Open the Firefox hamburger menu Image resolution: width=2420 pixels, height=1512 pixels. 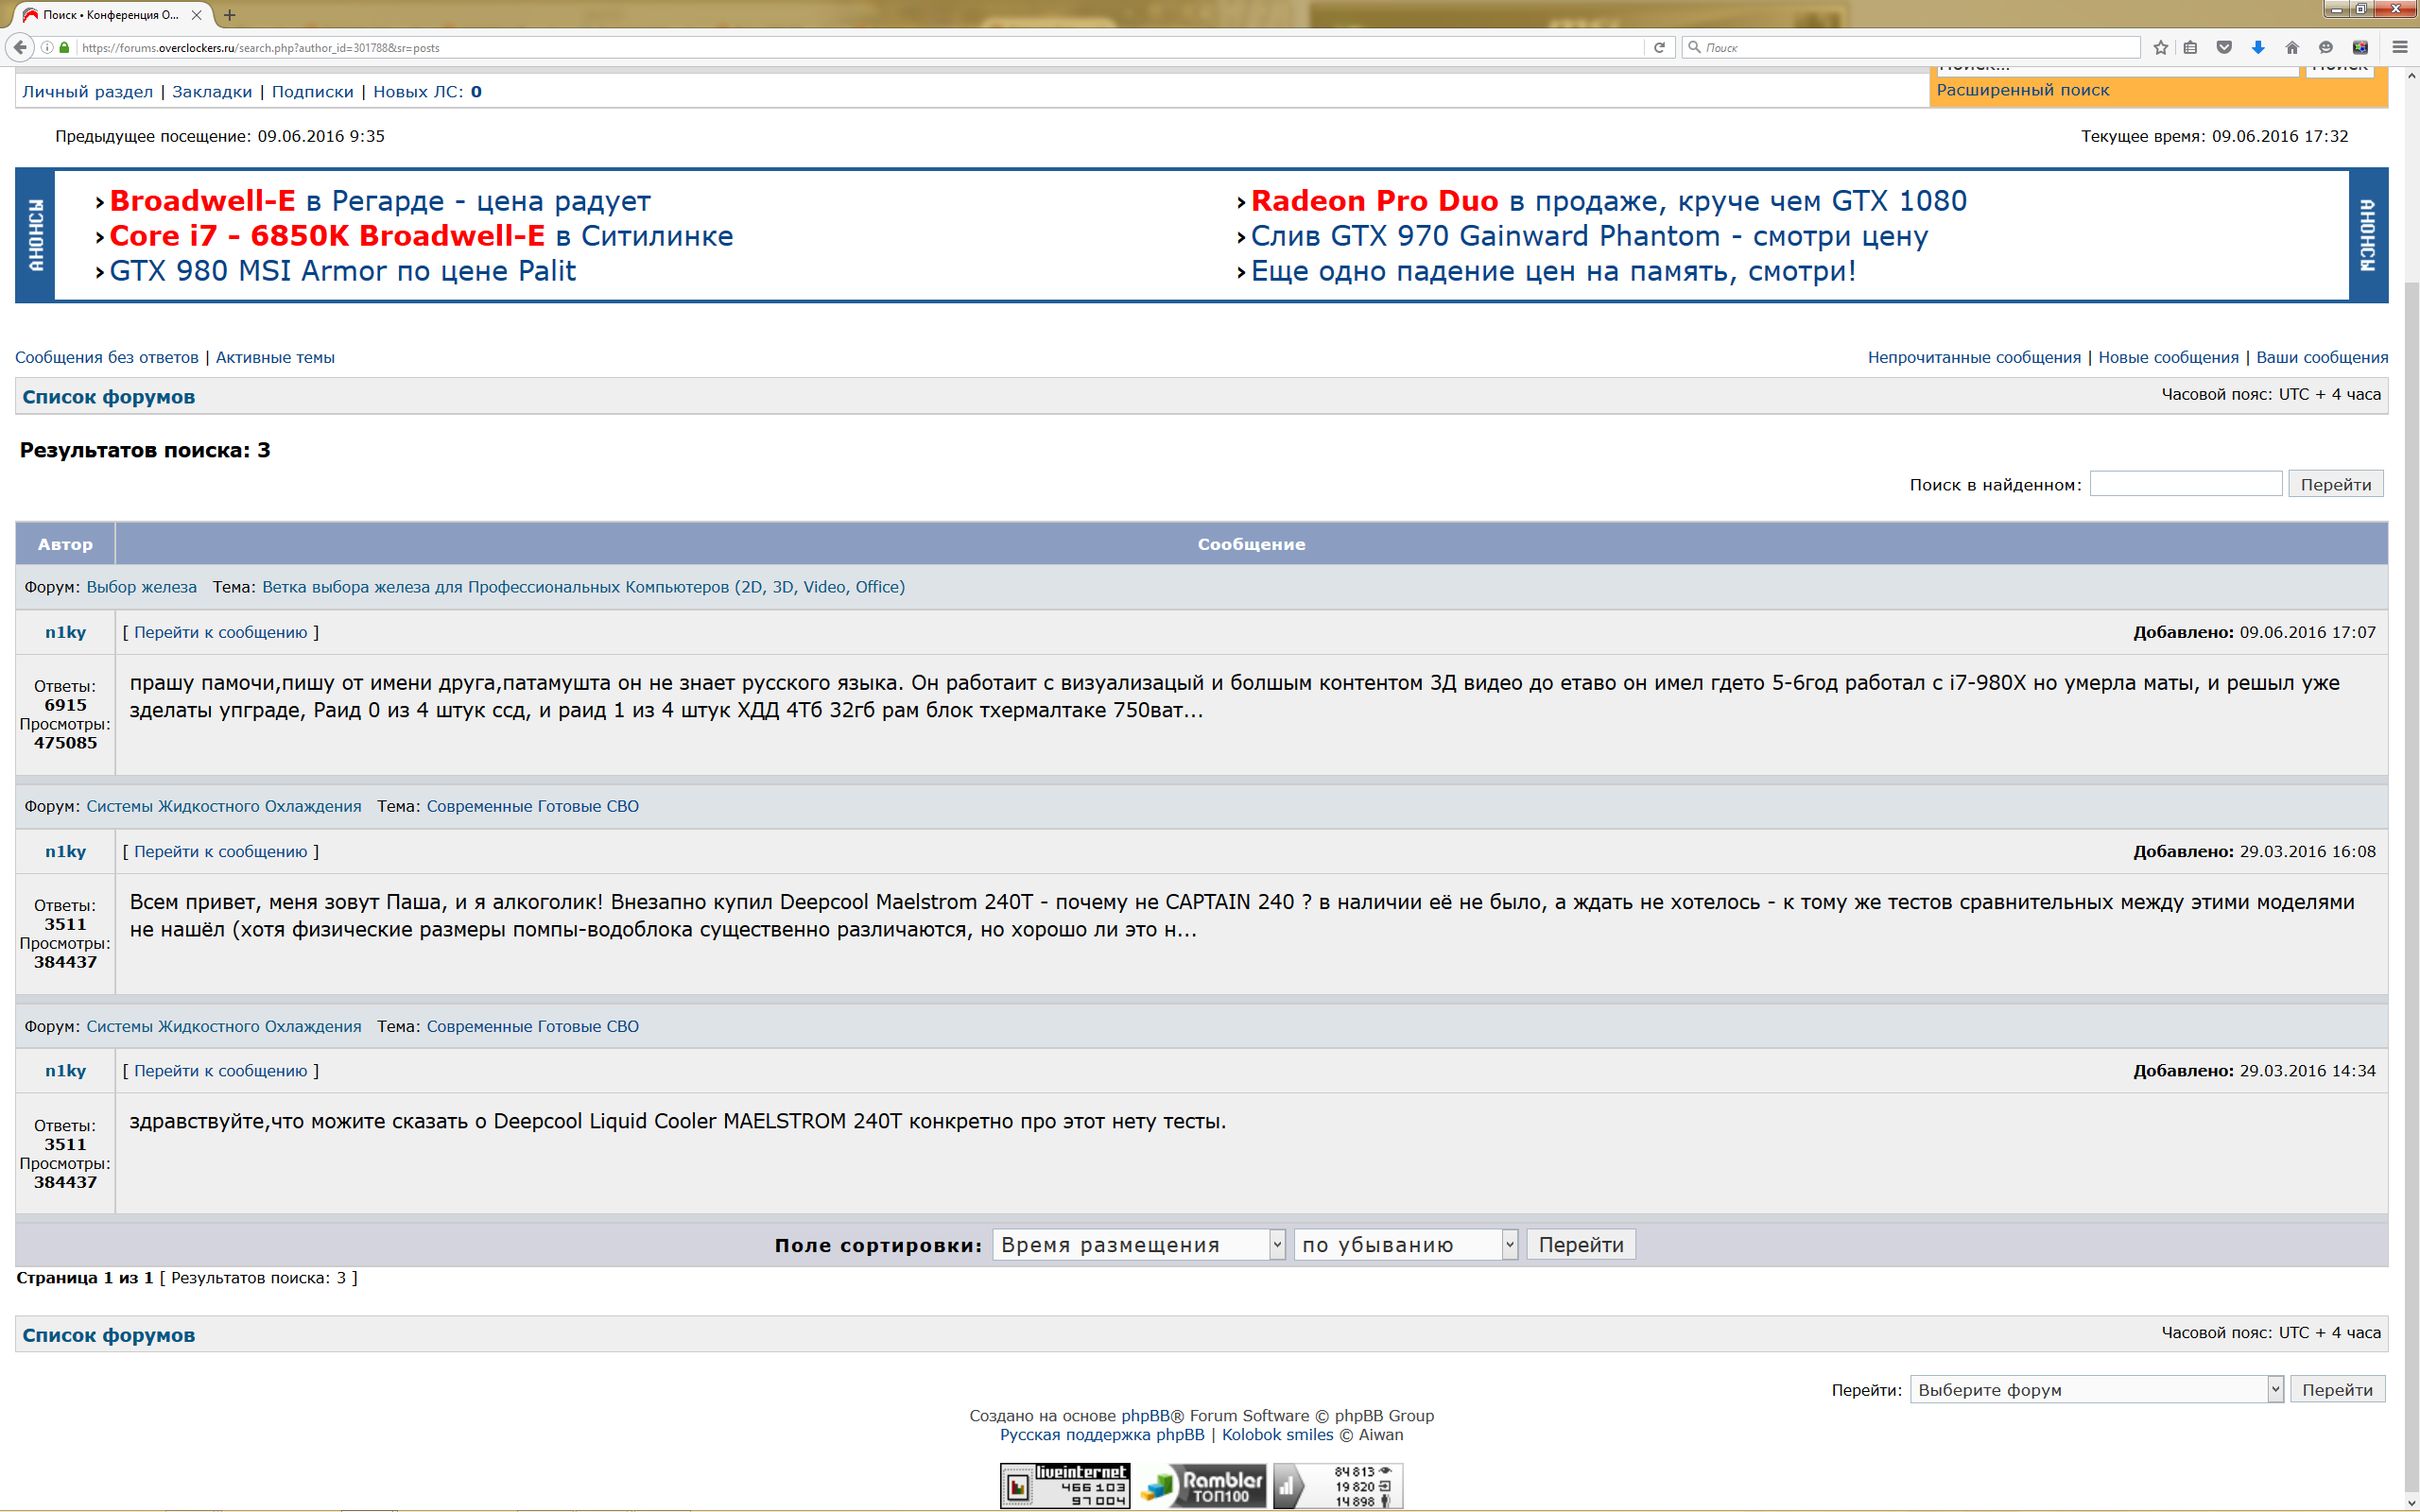pyautogui.click(x=2399, y=47)
